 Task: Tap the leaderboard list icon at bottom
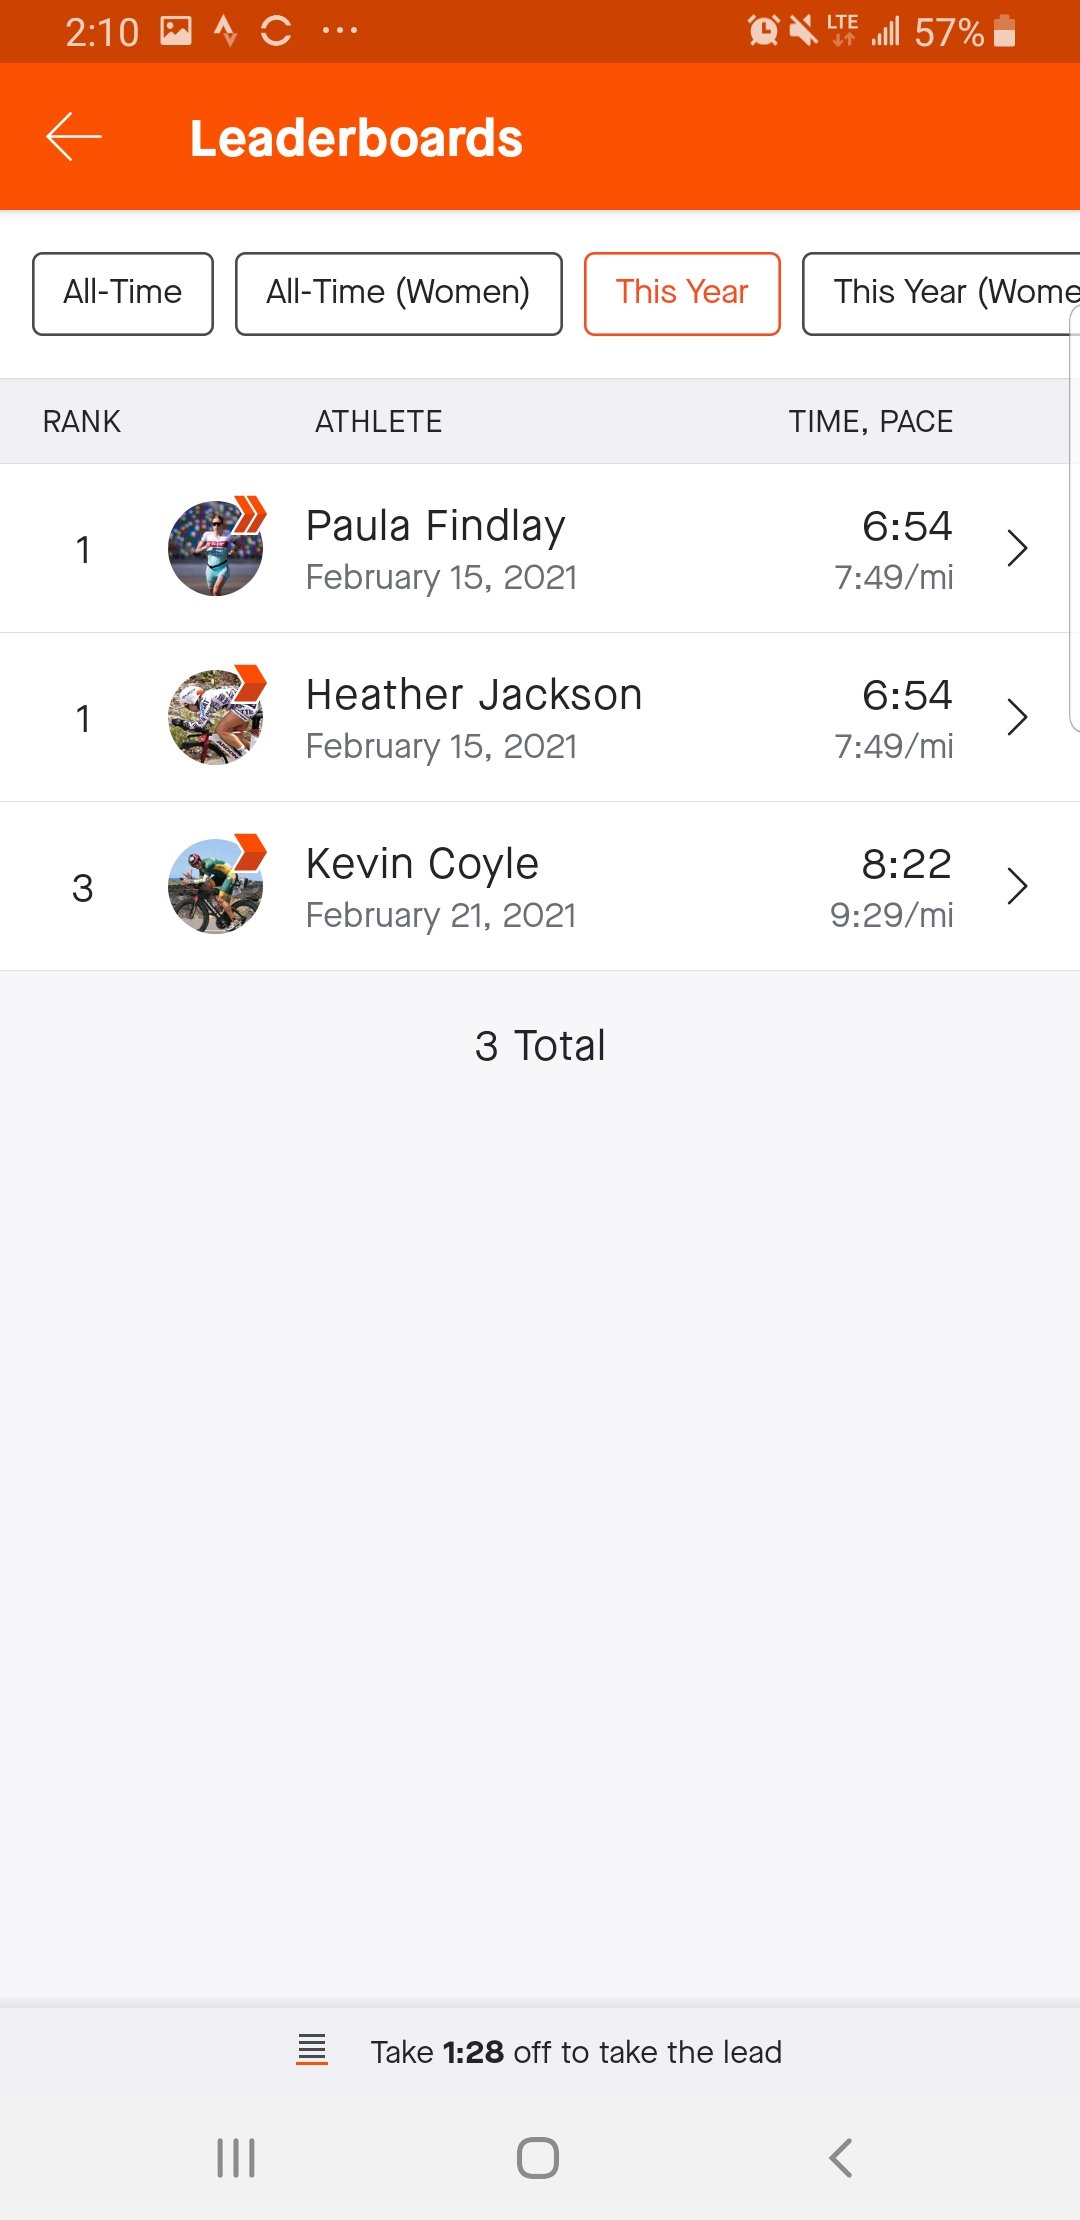click(312, 2050)
